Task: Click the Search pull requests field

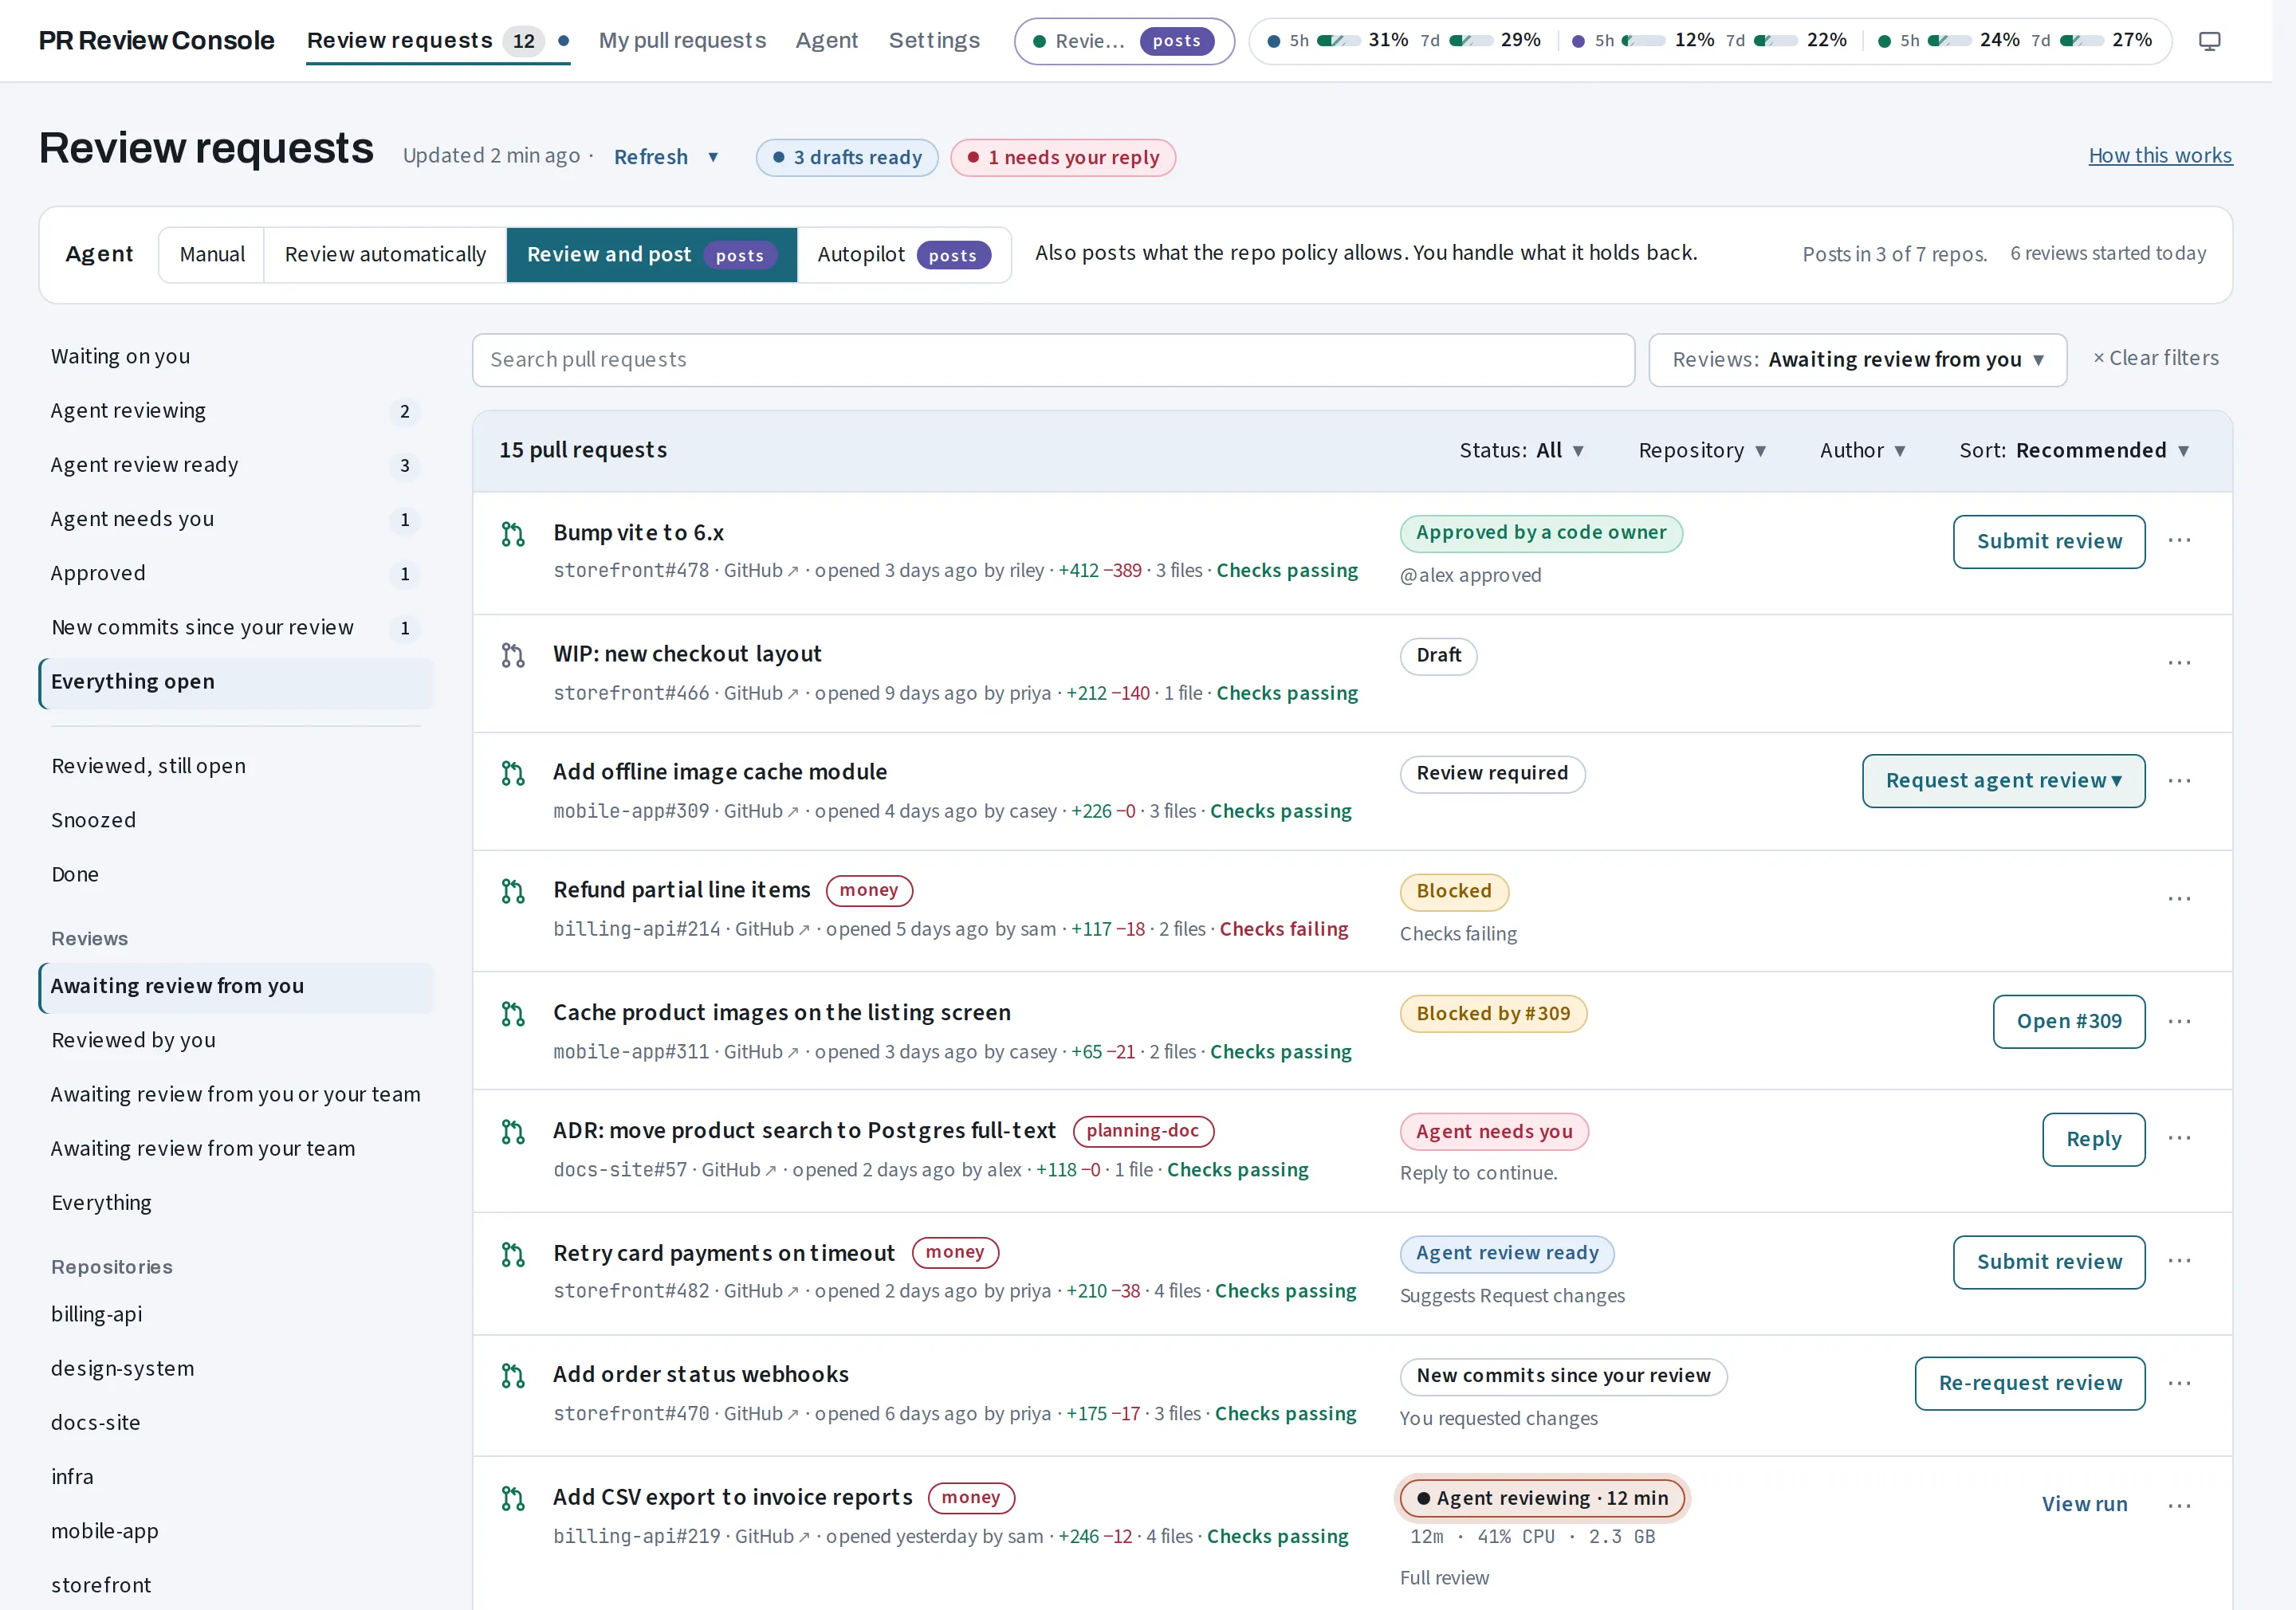Action: click(x=1053, y=360)
